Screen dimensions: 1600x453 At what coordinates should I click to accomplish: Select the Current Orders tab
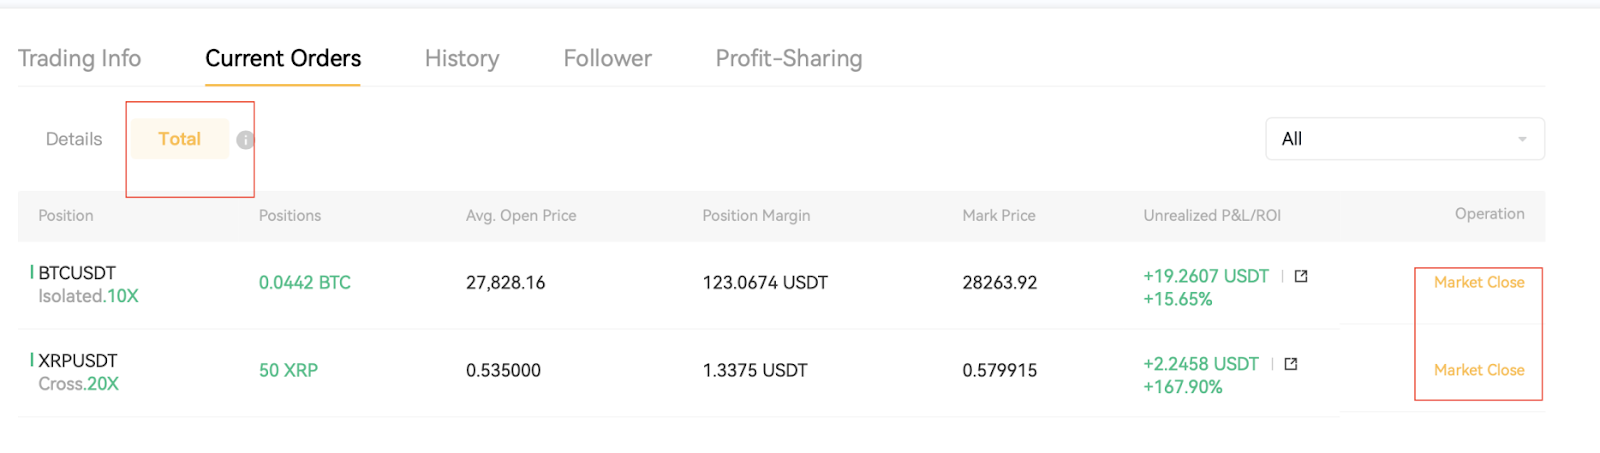[283, 58]
